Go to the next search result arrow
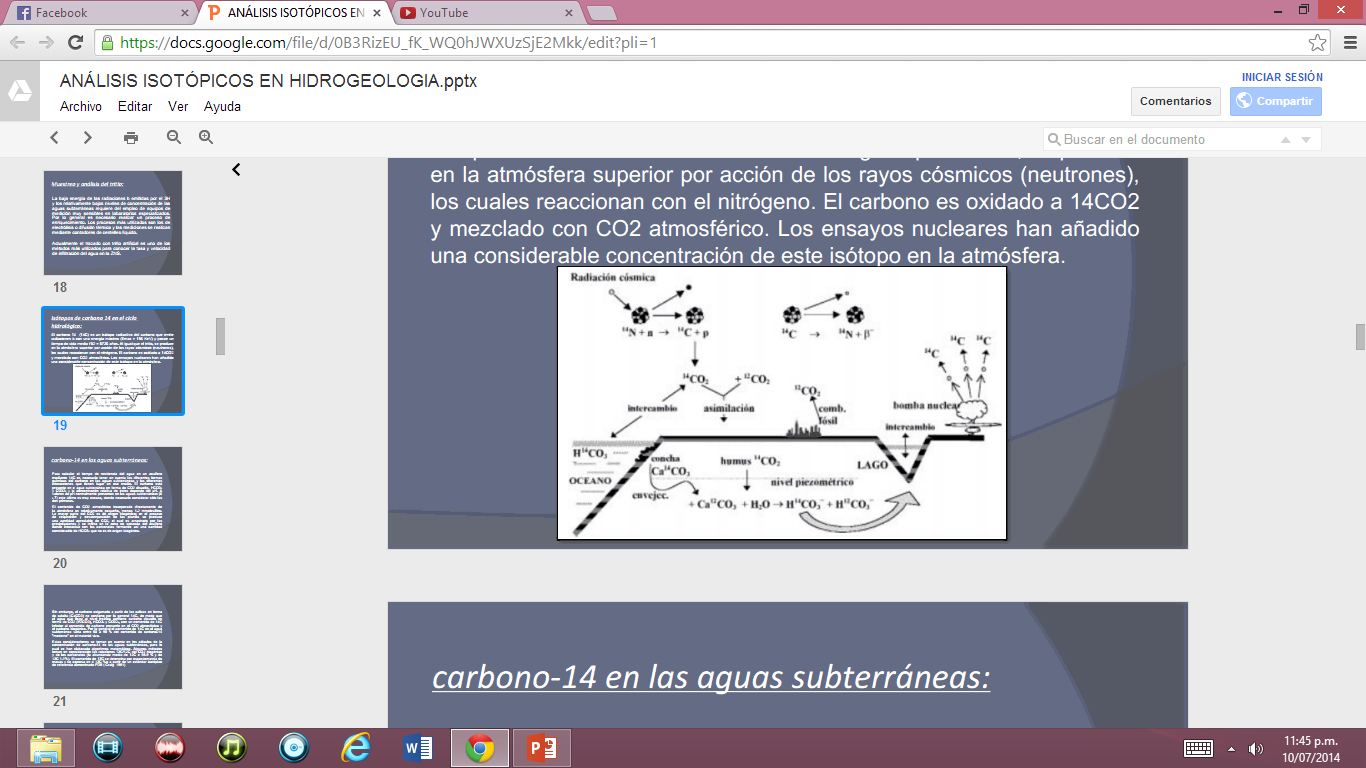 pyautogui.click(x=1307, y=139)
